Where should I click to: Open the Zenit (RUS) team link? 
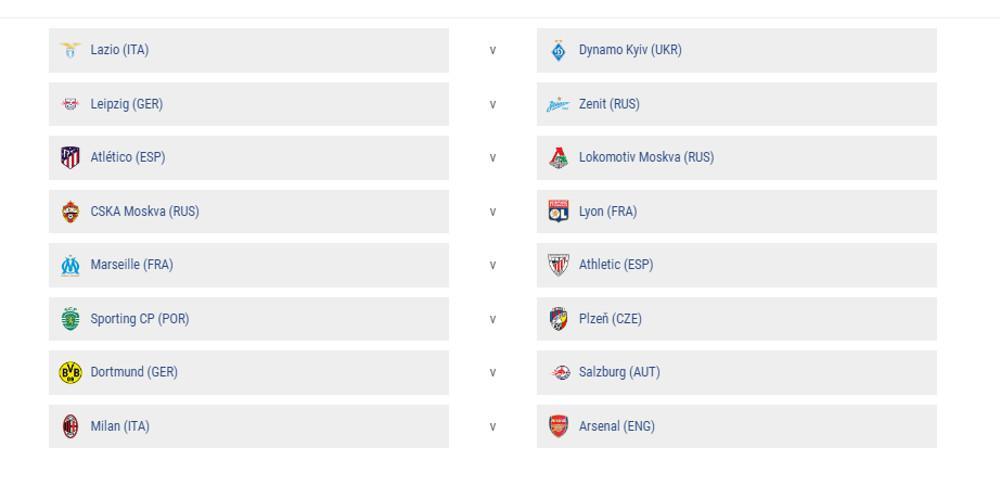(609, 104)
